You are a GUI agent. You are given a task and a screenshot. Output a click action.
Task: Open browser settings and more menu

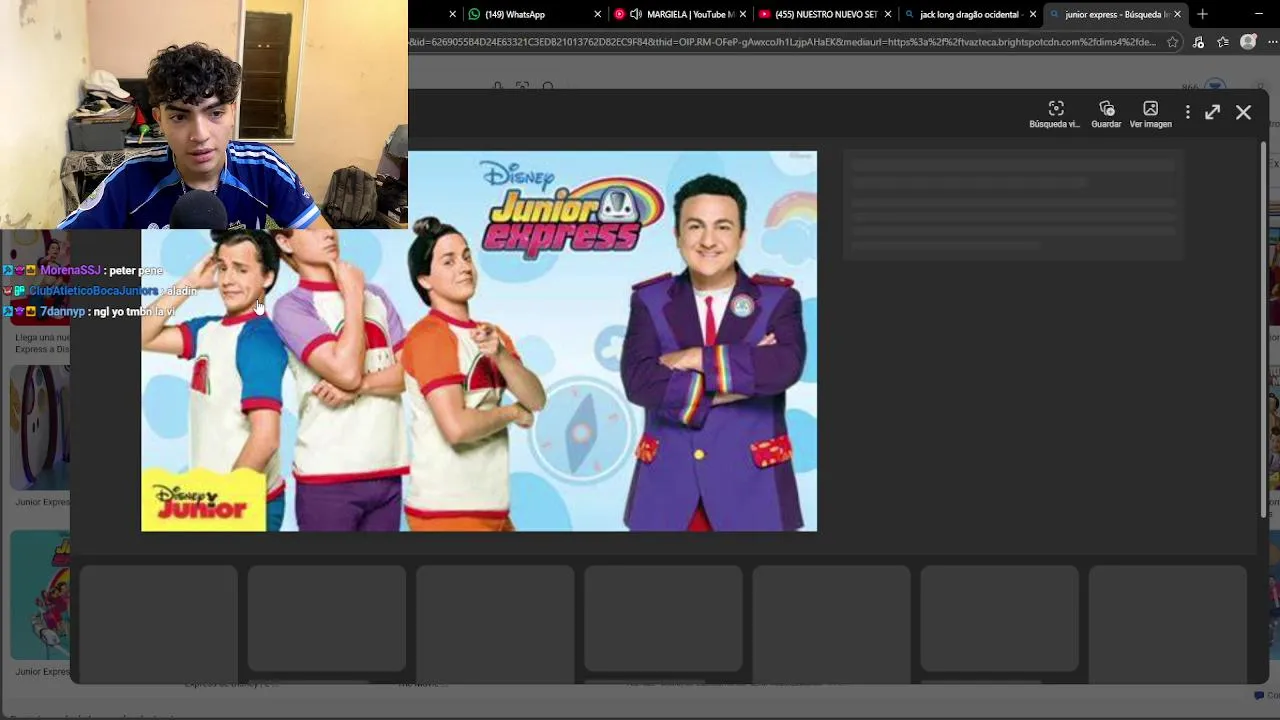pos(1273,42)
